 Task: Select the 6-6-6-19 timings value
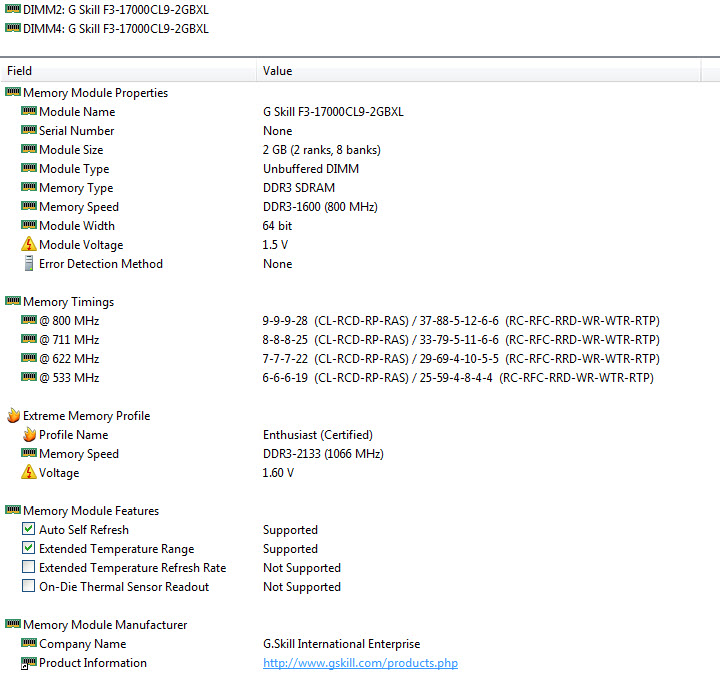pyautogui.click(x=458, y=378)
